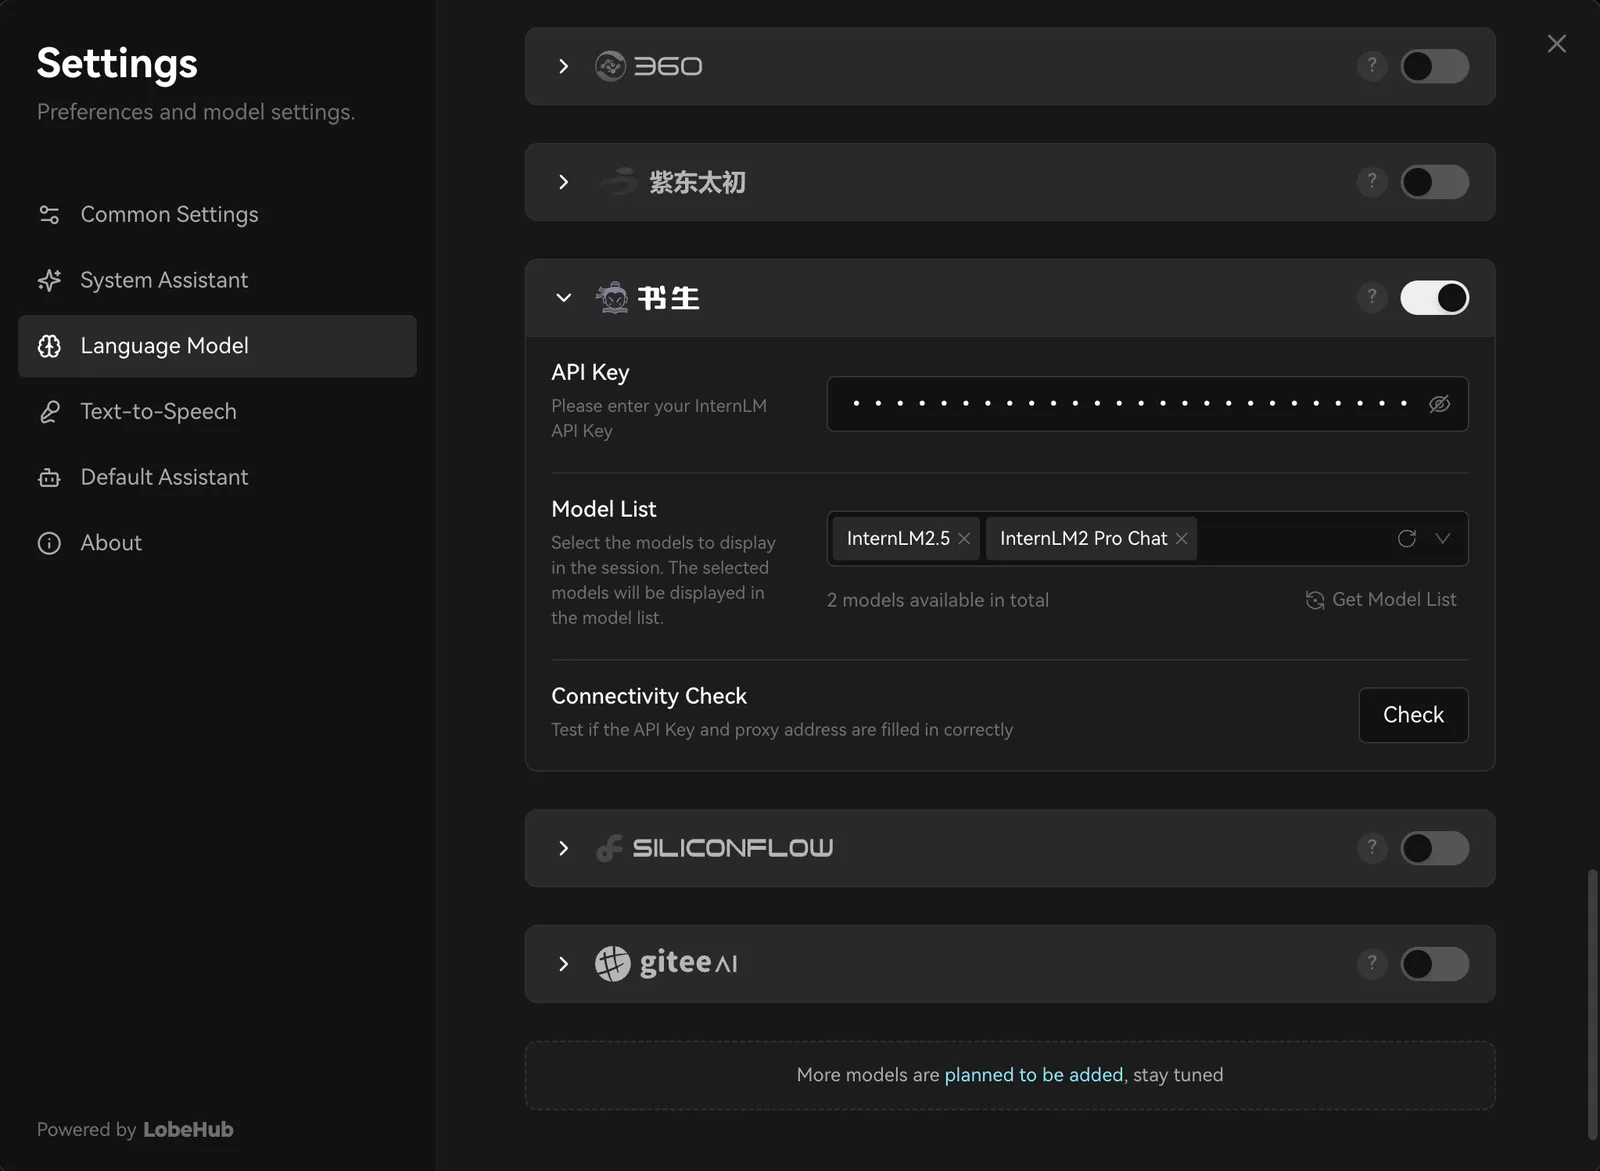Screen dimensions: 1600x1171
Task: Click the refresh icon in model selector
Action: [x=1406, y=539]
